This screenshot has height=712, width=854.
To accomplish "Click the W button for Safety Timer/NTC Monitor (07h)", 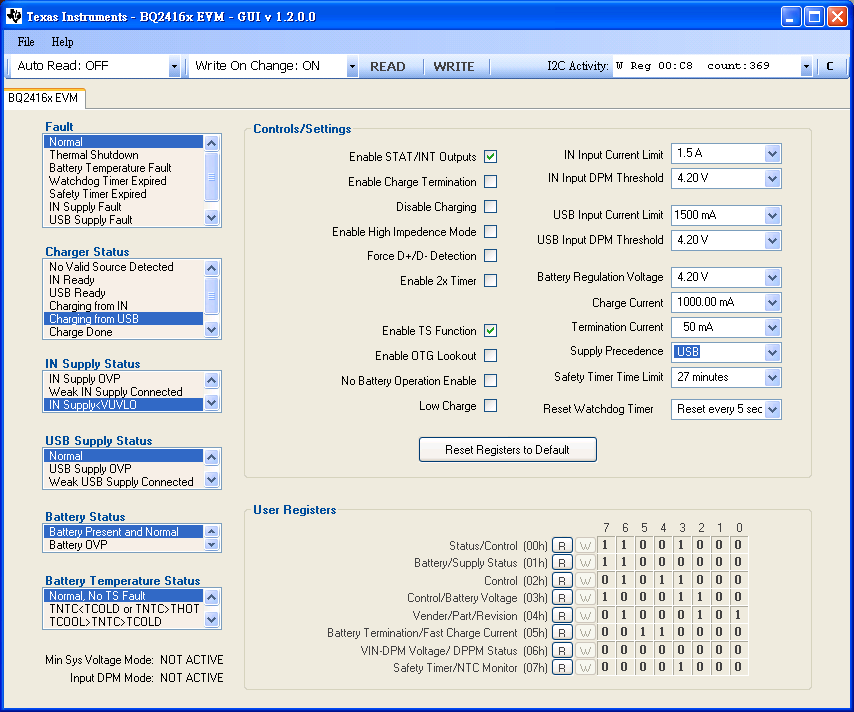I will coord(585,667).
